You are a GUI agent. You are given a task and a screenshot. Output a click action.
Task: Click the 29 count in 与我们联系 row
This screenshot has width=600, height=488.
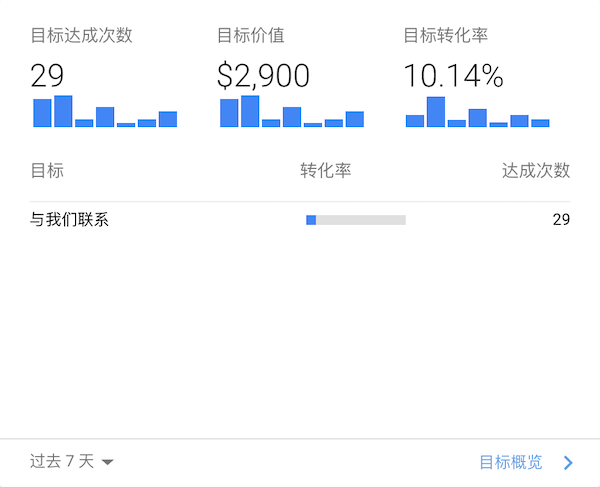pyautogui.click(x=561, y=220)
